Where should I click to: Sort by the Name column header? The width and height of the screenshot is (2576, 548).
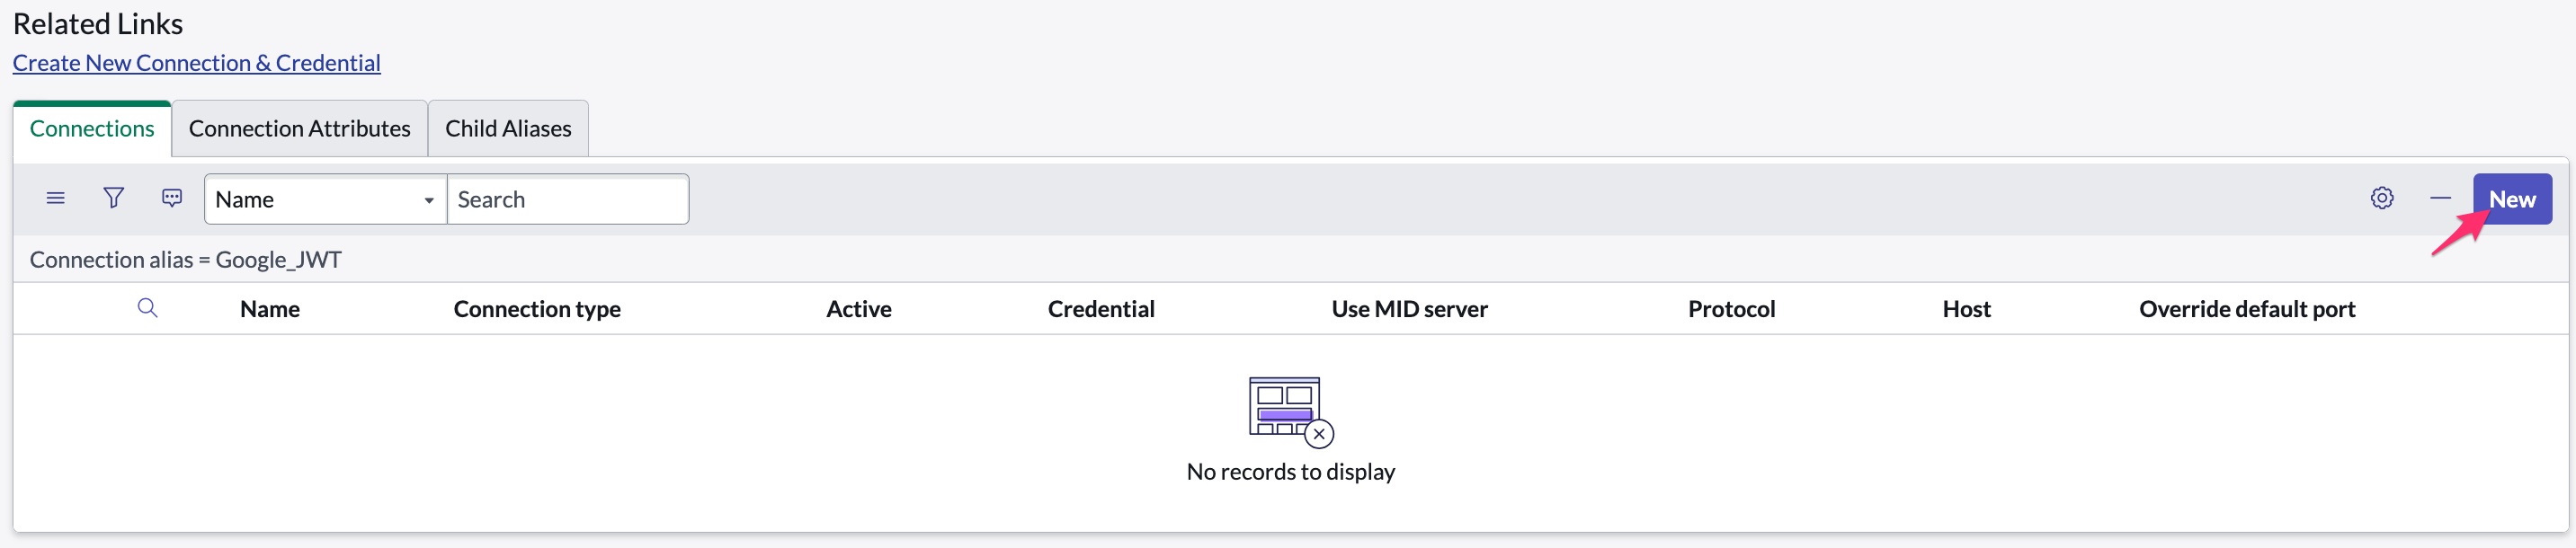pos(269,308)
